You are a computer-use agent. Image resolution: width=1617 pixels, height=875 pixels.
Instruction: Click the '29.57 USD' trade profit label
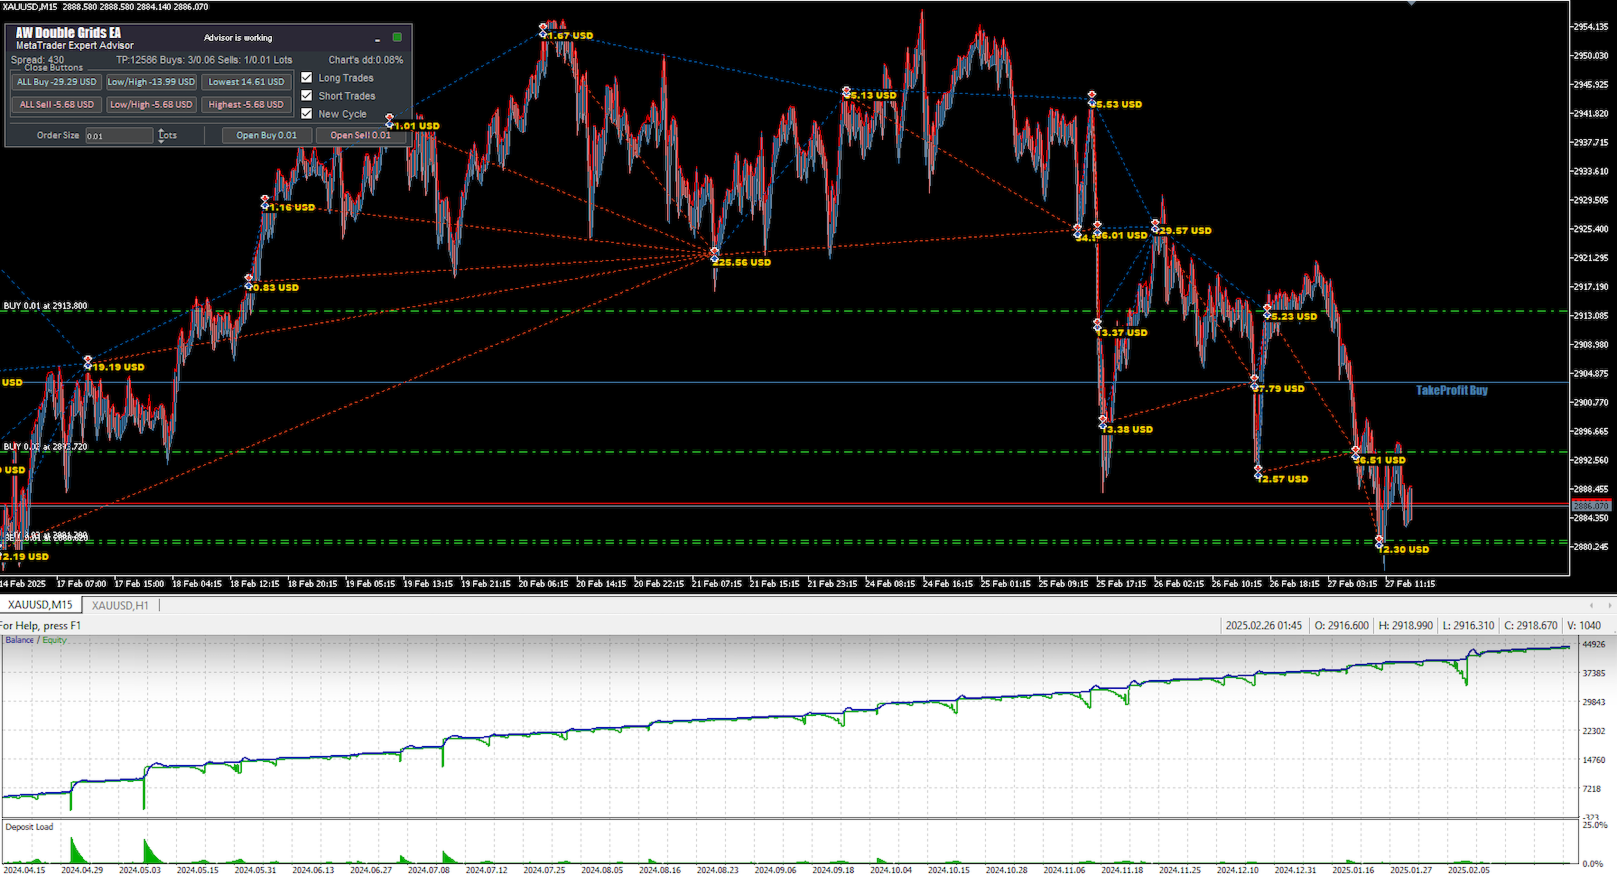point(1185,230)
